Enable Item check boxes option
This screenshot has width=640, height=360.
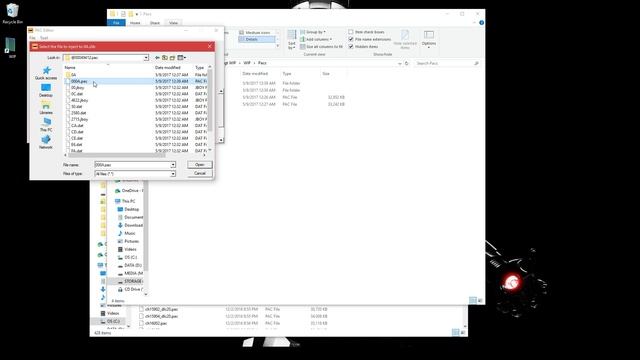tap(351, 32)
